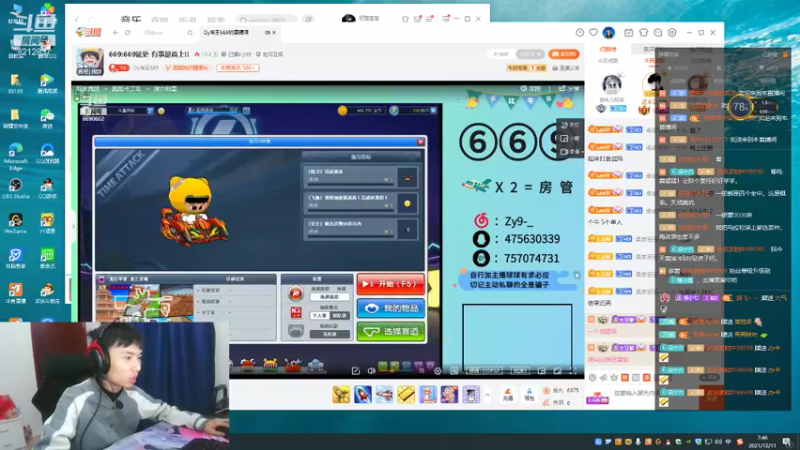Open the 背包 backpack icon
The image size is (800, 450).
tap(529, 394)
